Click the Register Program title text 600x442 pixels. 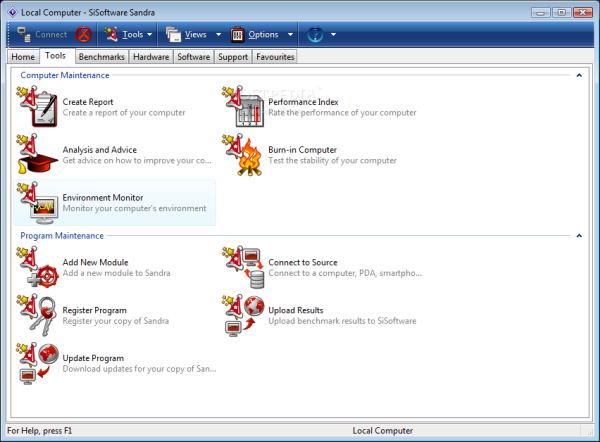coord(95,310)
